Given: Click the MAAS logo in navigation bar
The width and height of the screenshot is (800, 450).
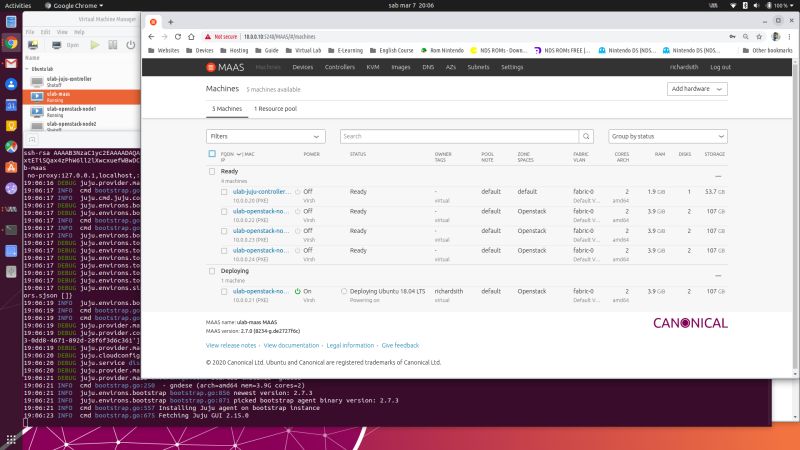Looking at the screenshot, I should click(225, 67).
